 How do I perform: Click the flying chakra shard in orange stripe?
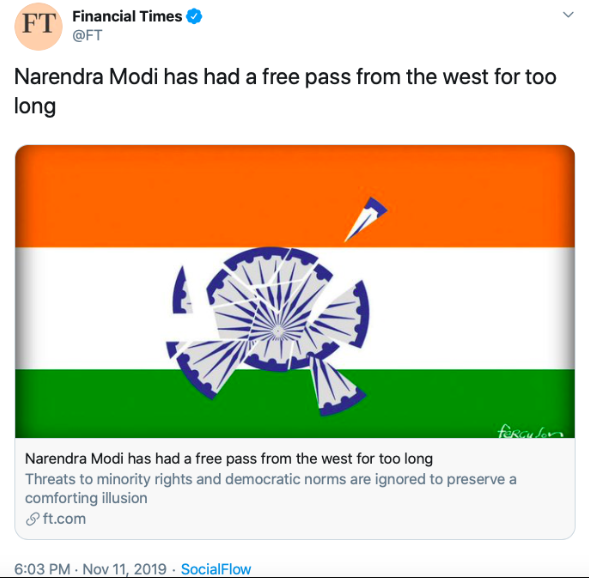pos(366,219)
